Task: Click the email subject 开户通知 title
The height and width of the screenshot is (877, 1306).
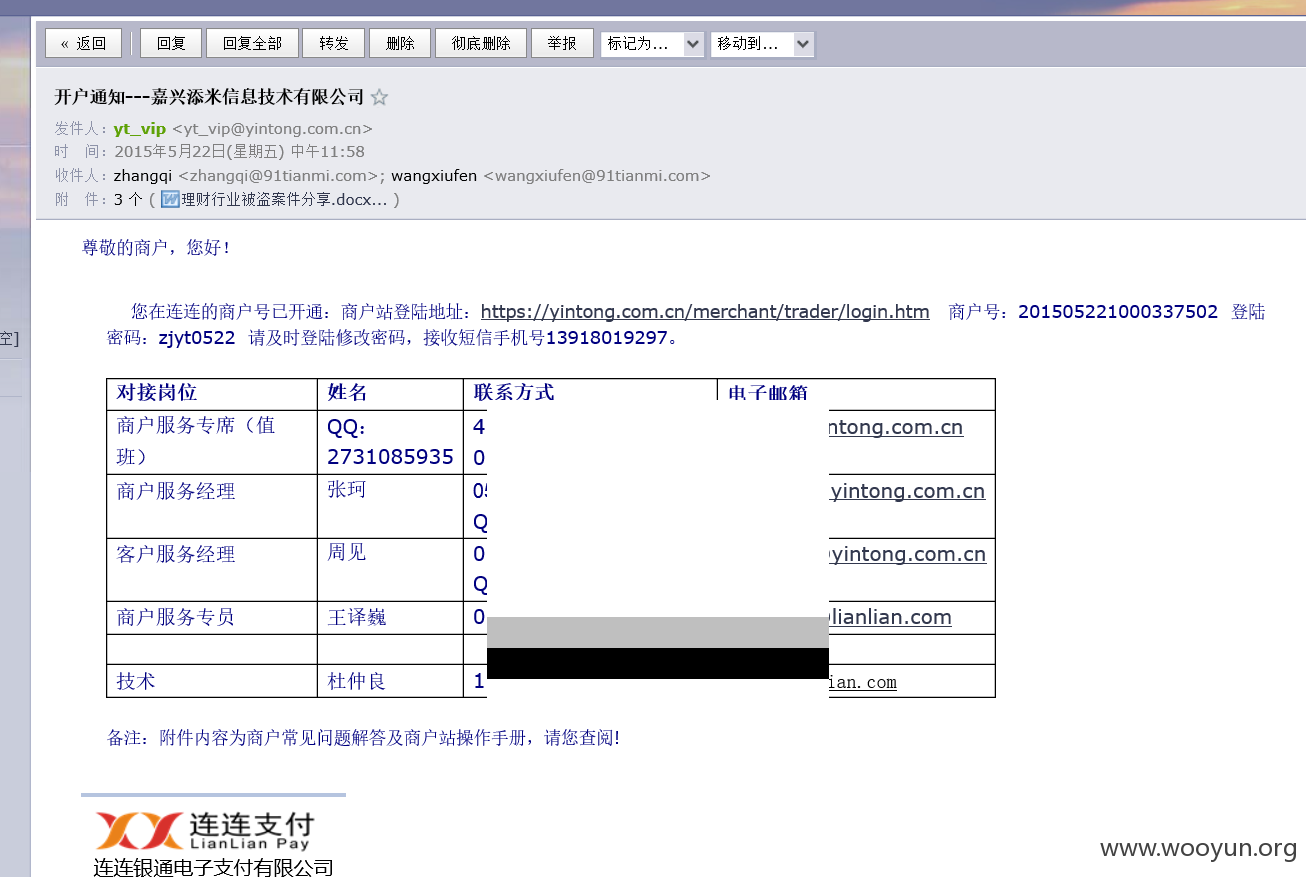Action: click(x=209, y=97)
